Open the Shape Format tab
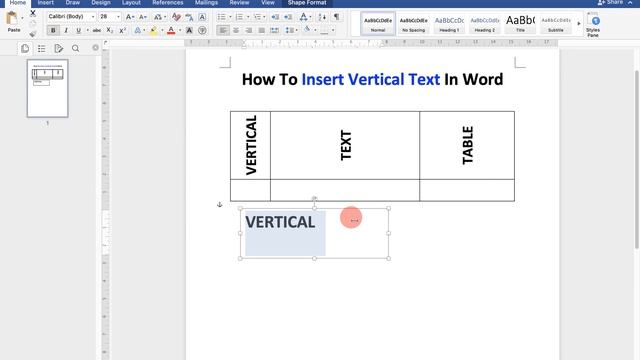The image size is (640, 360). click(307, 3)
